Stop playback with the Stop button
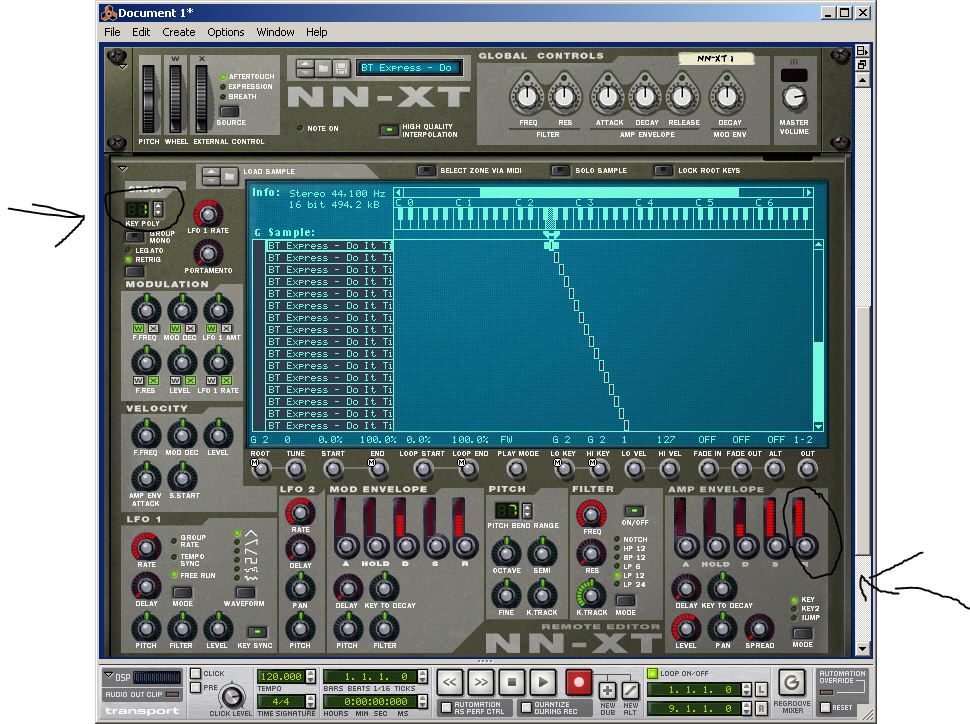This screenshot has width=970, height=724. coord(512,682)
